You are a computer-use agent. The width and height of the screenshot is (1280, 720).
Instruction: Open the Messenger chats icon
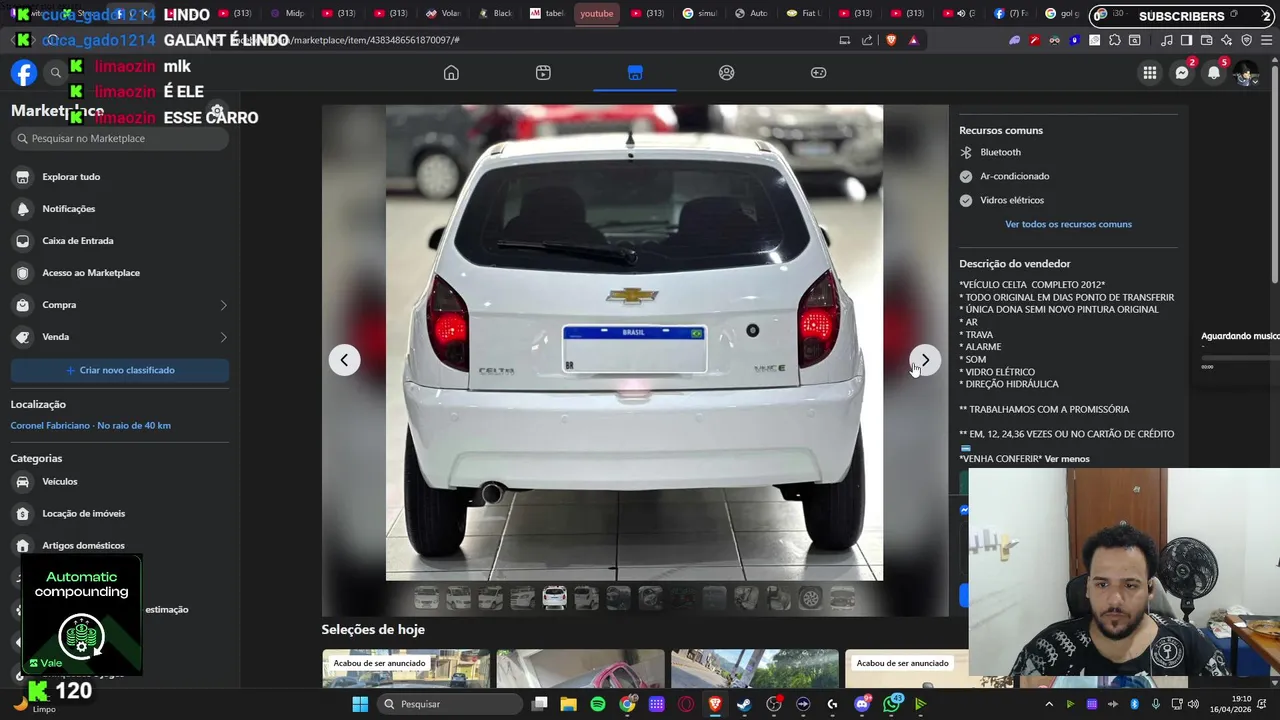click(1182, 73)
